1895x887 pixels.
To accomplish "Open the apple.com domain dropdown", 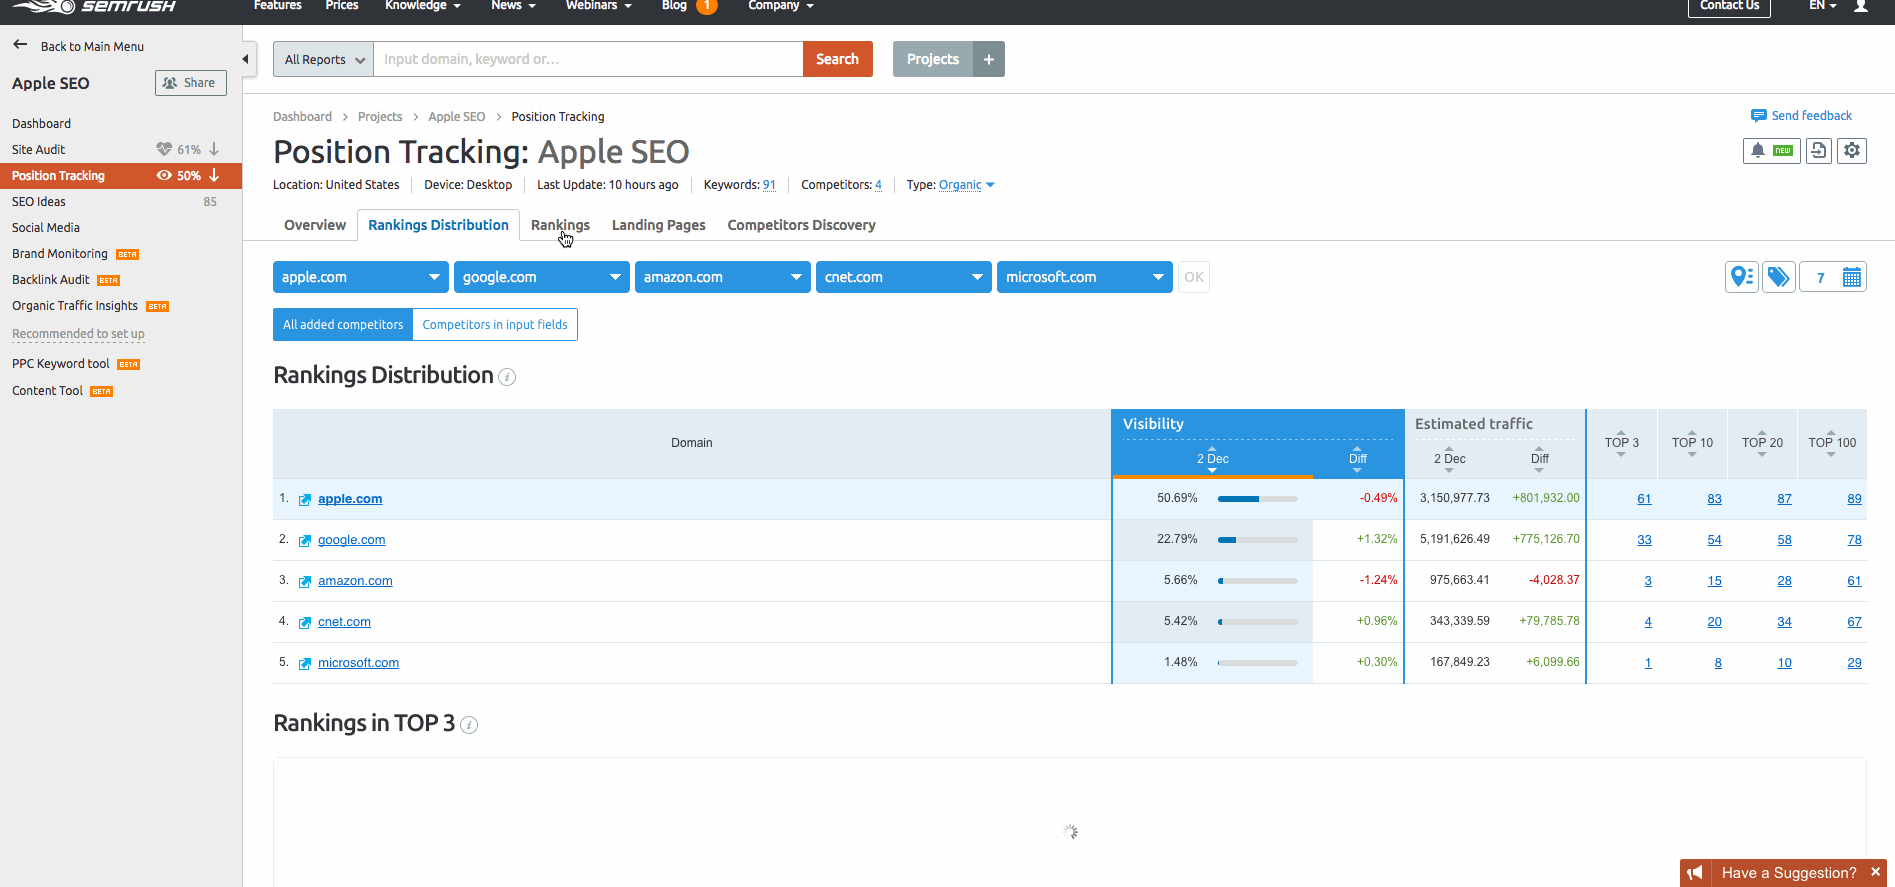I will point(361,277).
